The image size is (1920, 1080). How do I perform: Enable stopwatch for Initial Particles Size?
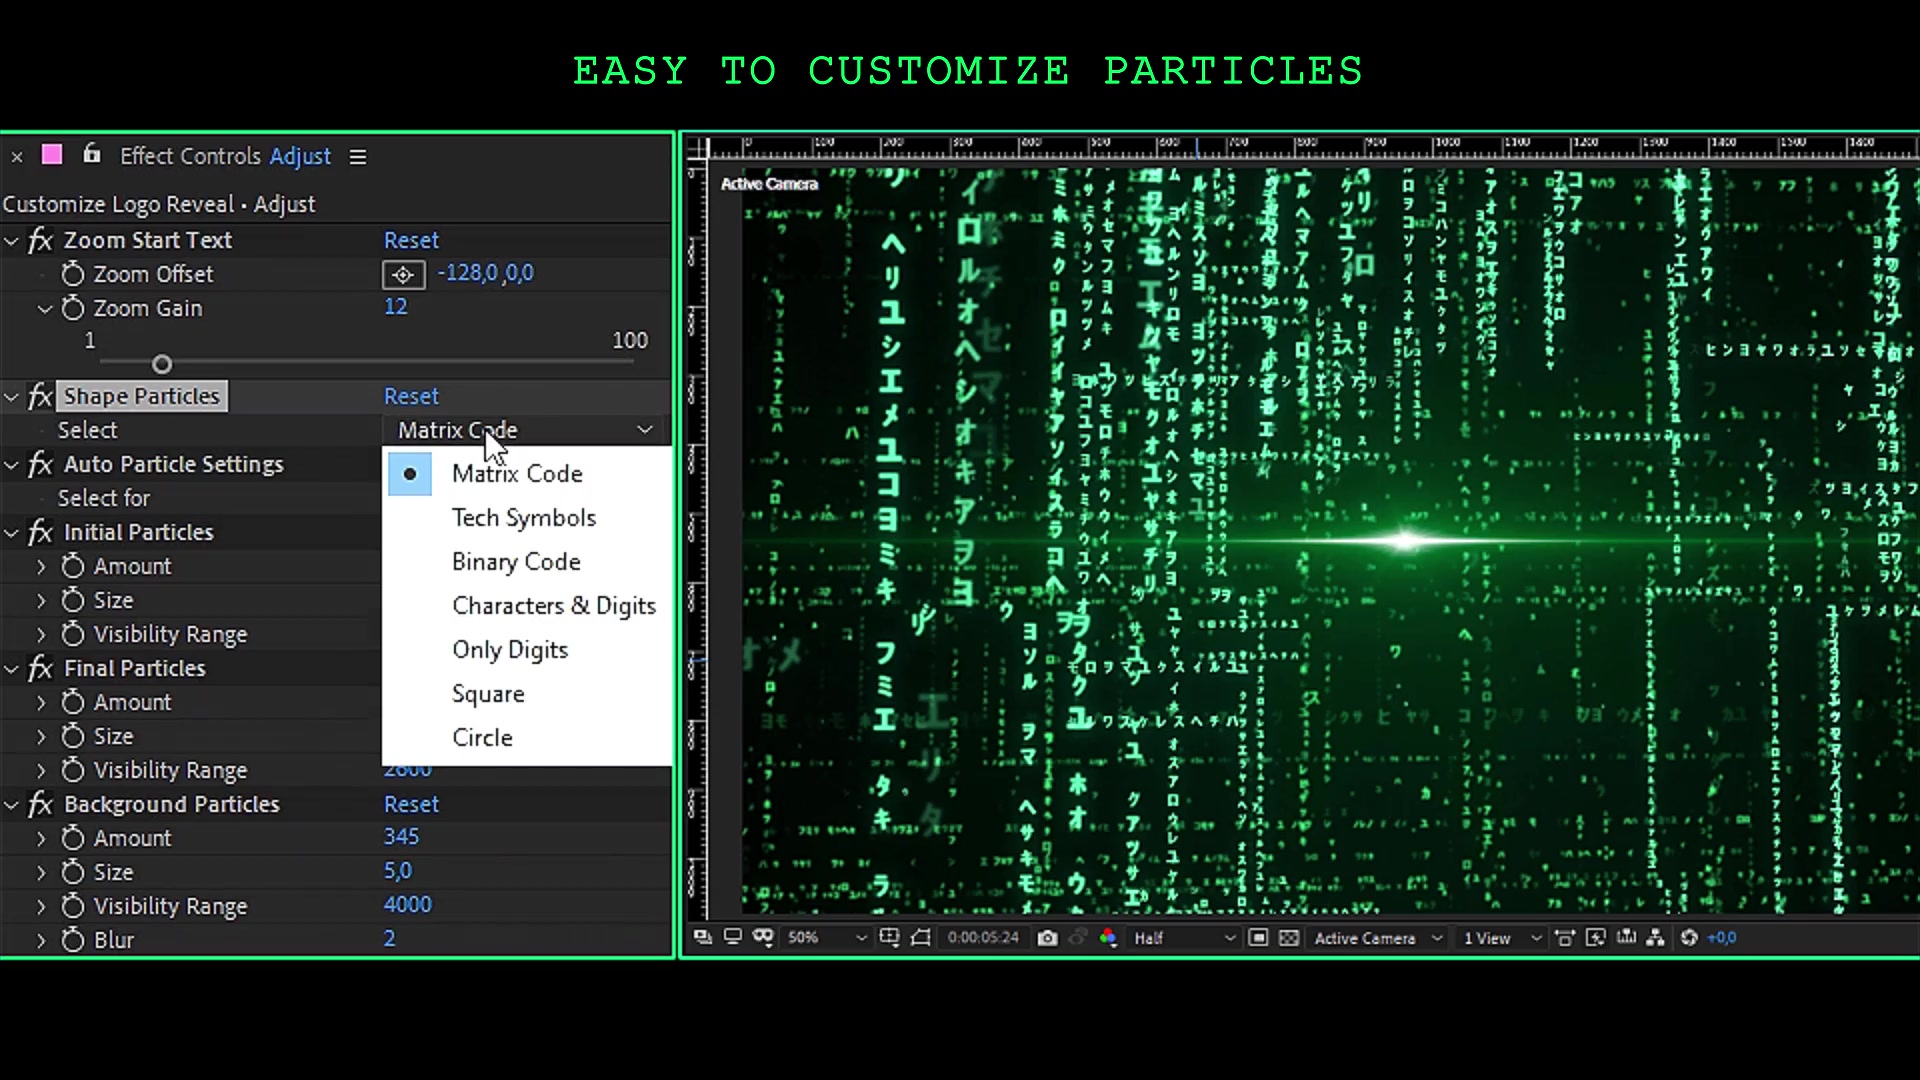click(x=72, y=600)
